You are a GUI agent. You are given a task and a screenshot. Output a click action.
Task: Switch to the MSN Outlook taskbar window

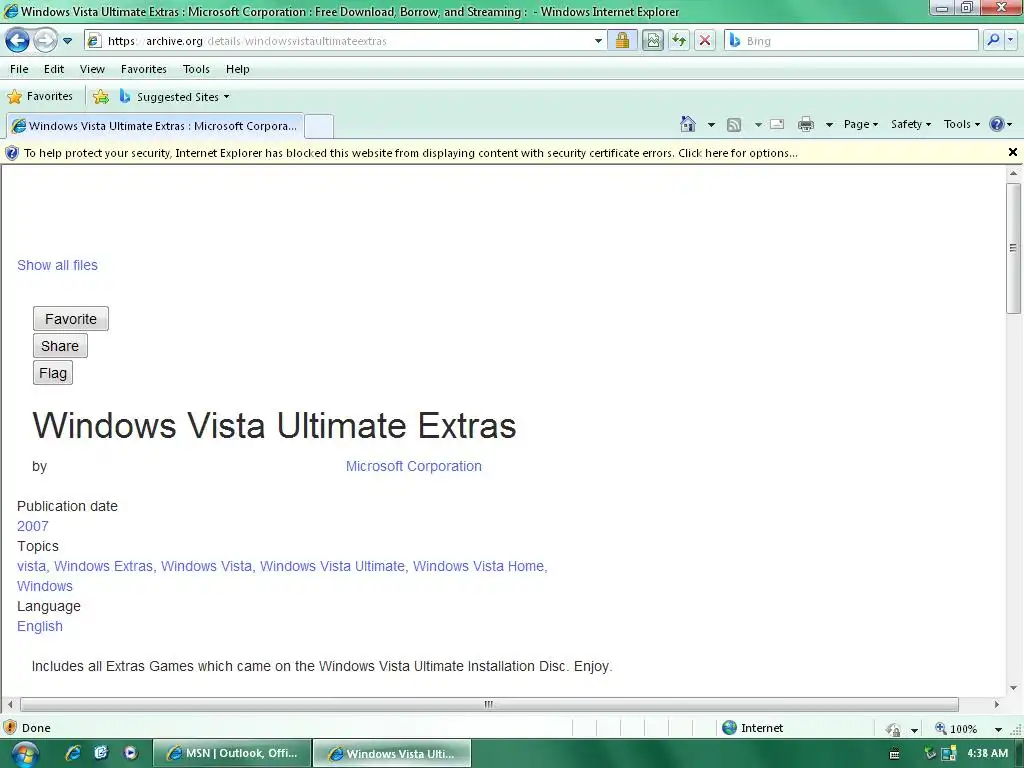tap(232, 753)
